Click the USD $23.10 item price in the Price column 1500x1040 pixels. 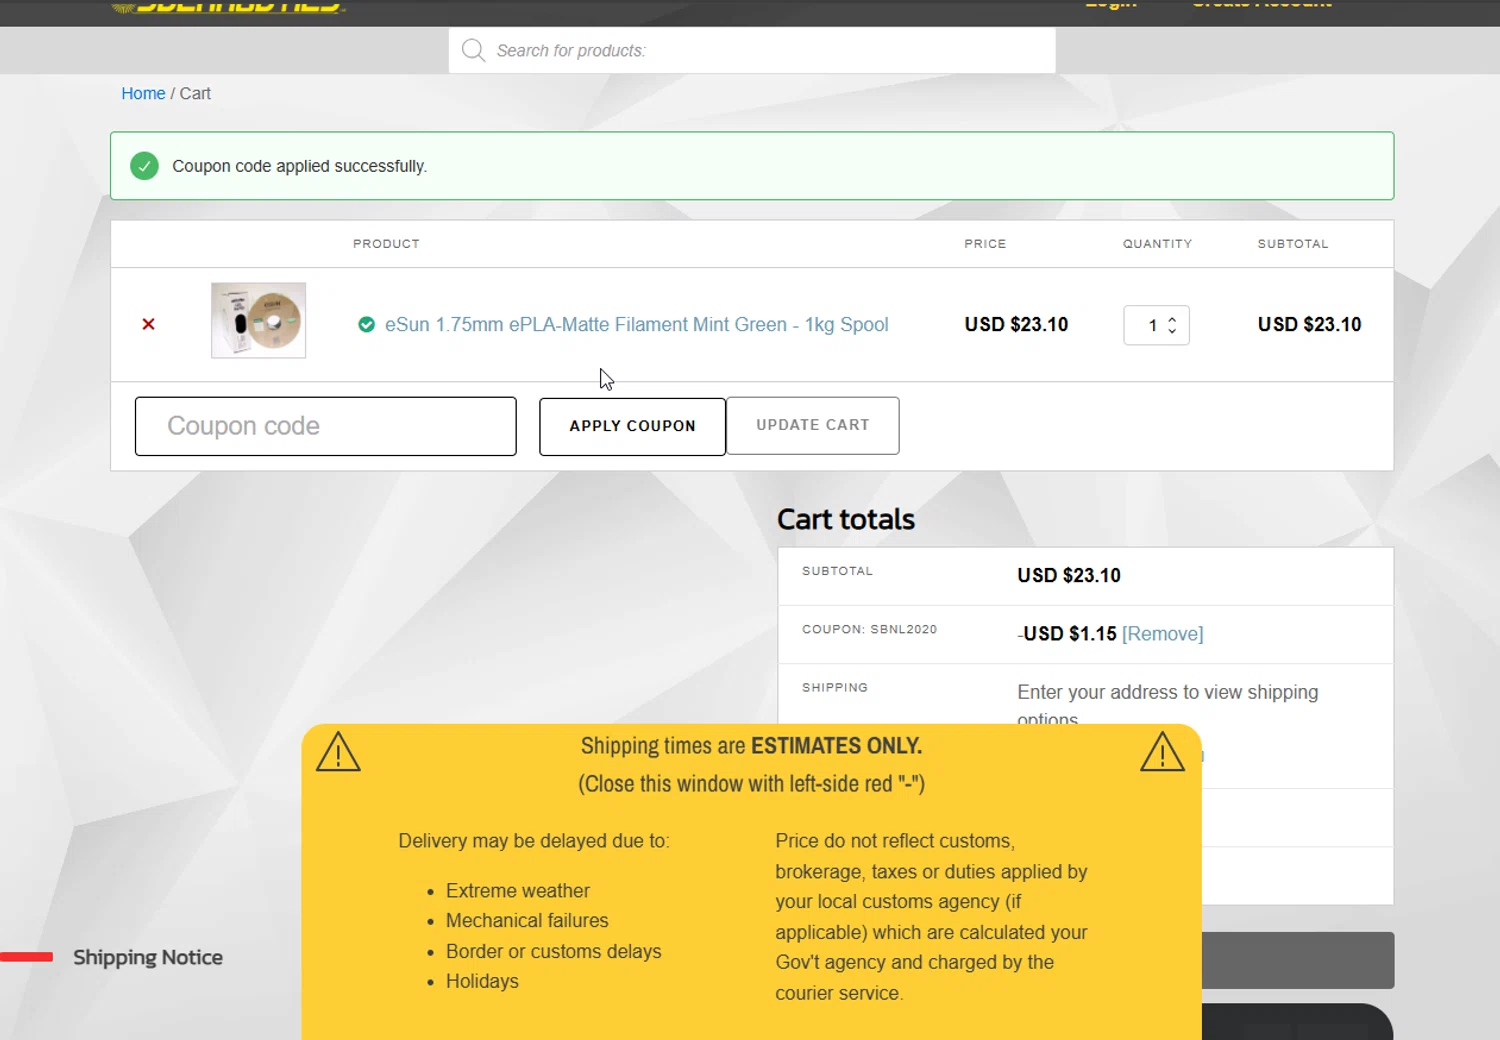tap(1016, 324)
